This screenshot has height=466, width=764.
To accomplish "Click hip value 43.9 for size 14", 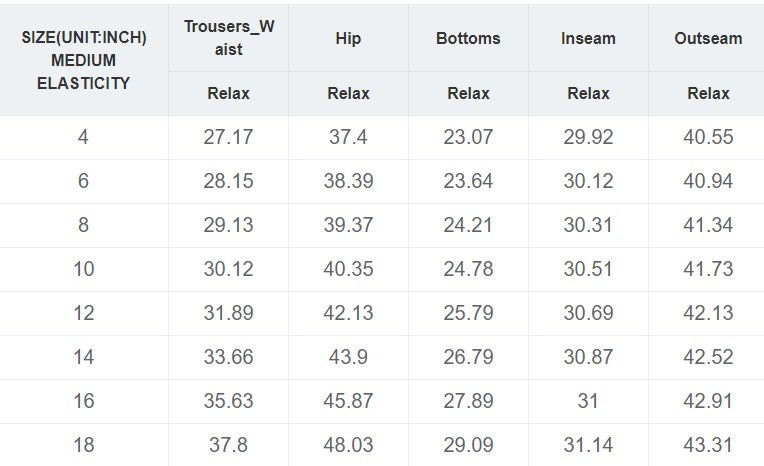I will pos(348,357).
